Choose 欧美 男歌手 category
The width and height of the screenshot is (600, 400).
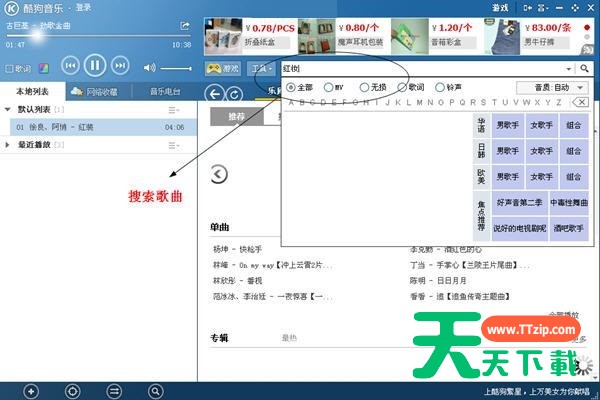tap(508, 176)
